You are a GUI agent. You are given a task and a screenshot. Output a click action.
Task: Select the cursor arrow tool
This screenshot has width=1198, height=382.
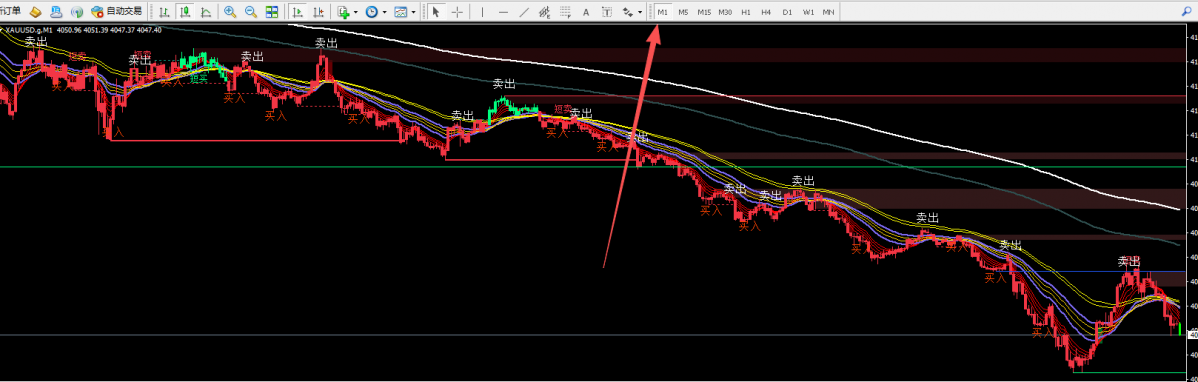coord(436,11)
